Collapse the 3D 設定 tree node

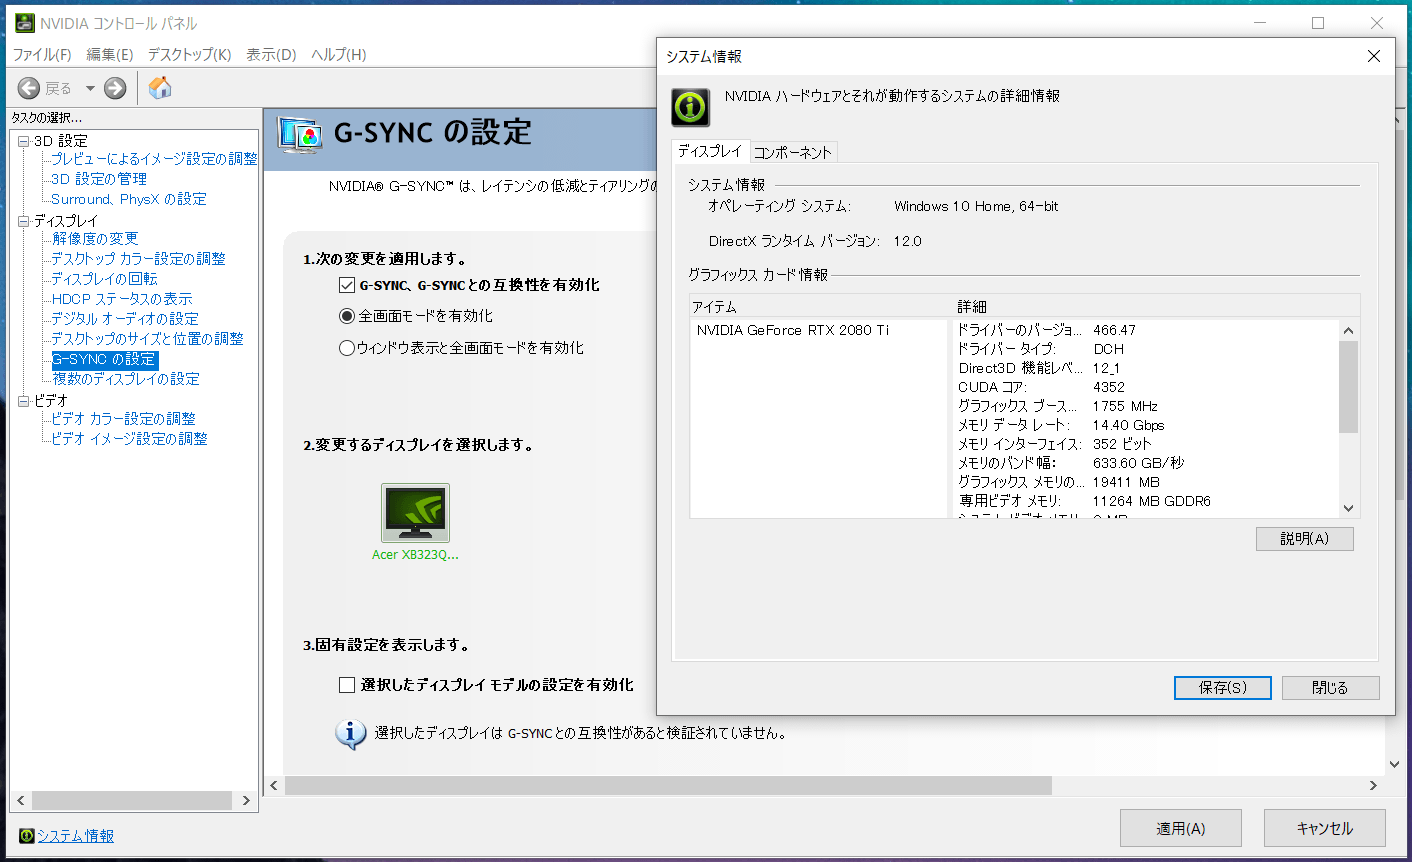(24, 141)
